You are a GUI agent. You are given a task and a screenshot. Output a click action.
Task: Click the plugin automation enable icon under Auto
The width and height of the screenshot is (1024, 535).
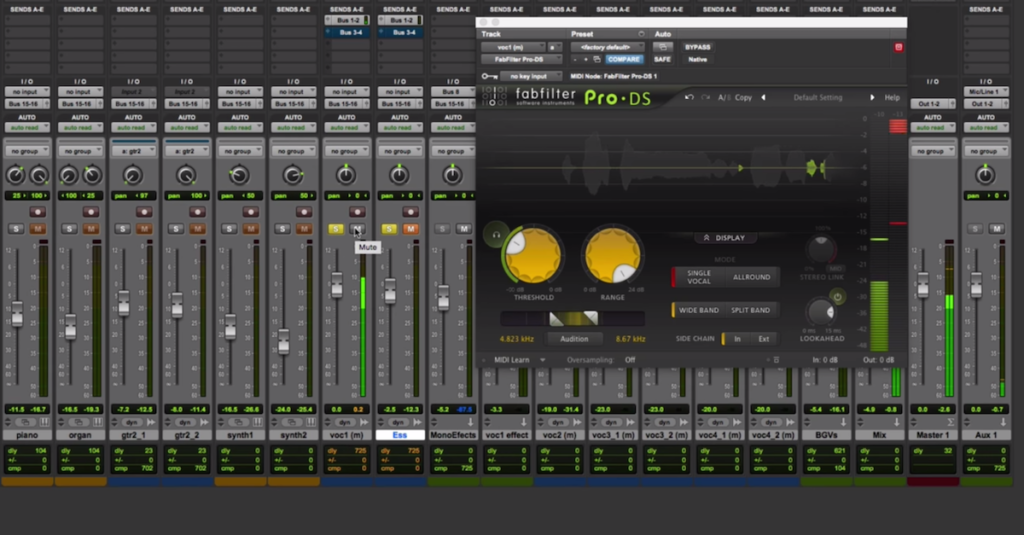point(662,47)
